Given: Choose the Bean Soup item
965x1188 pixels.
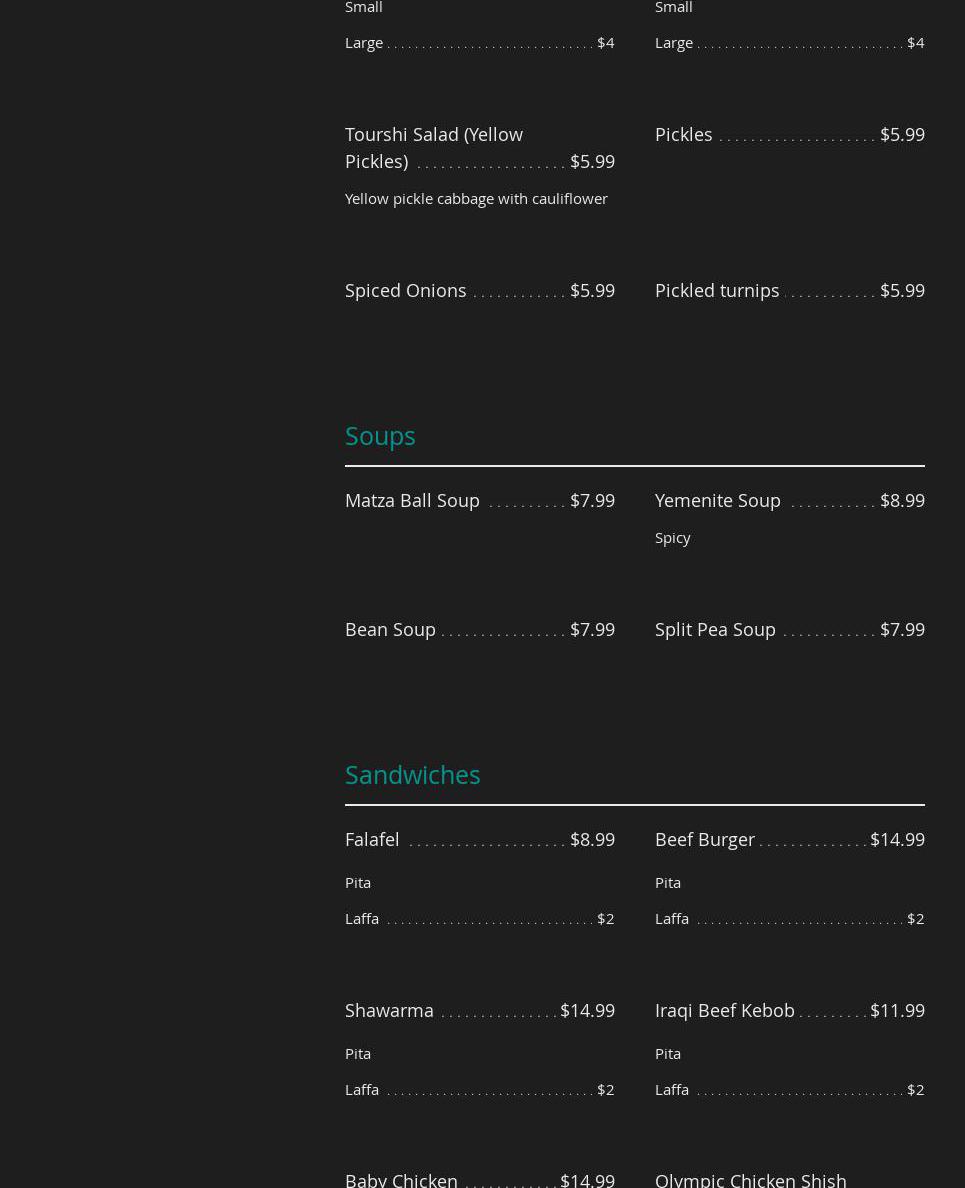Looking at the screenshot, I should point(390,629).
